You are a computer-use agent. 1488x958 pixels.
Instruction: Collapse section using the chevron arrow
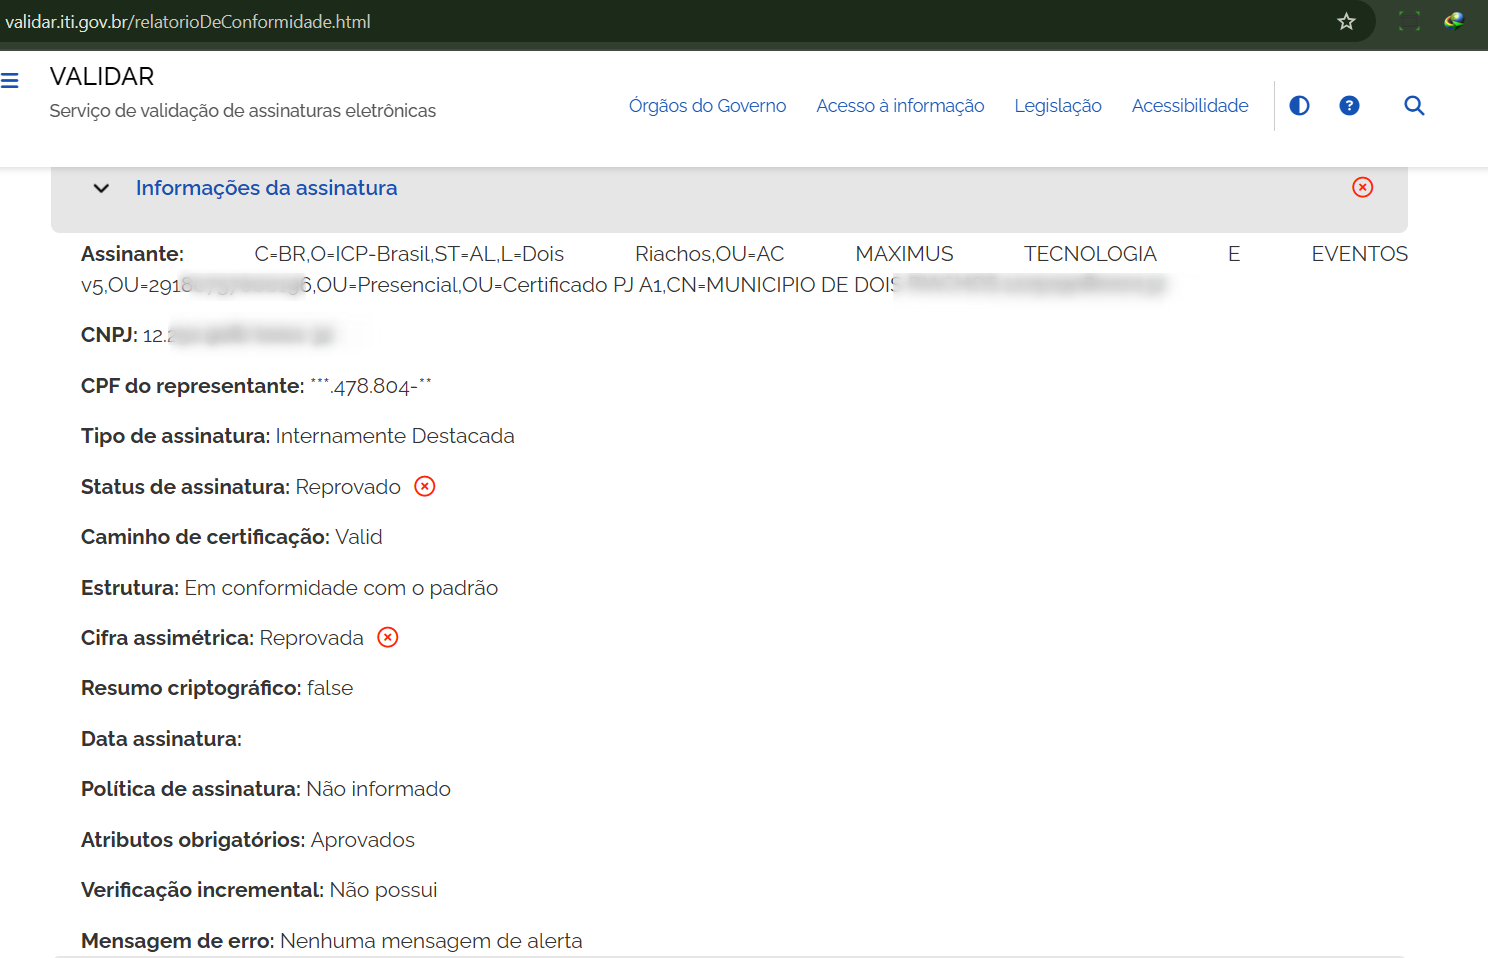click(101, 189)
